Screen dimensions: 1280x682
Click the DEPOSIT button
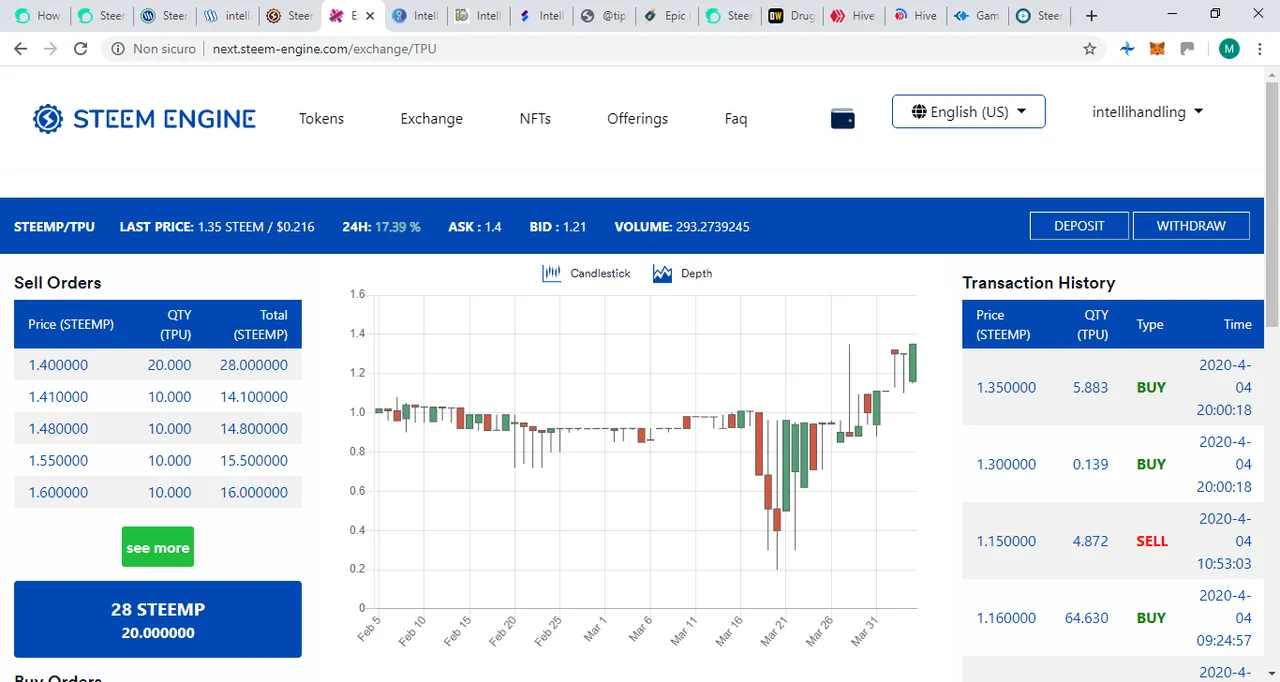point(1079,226)
